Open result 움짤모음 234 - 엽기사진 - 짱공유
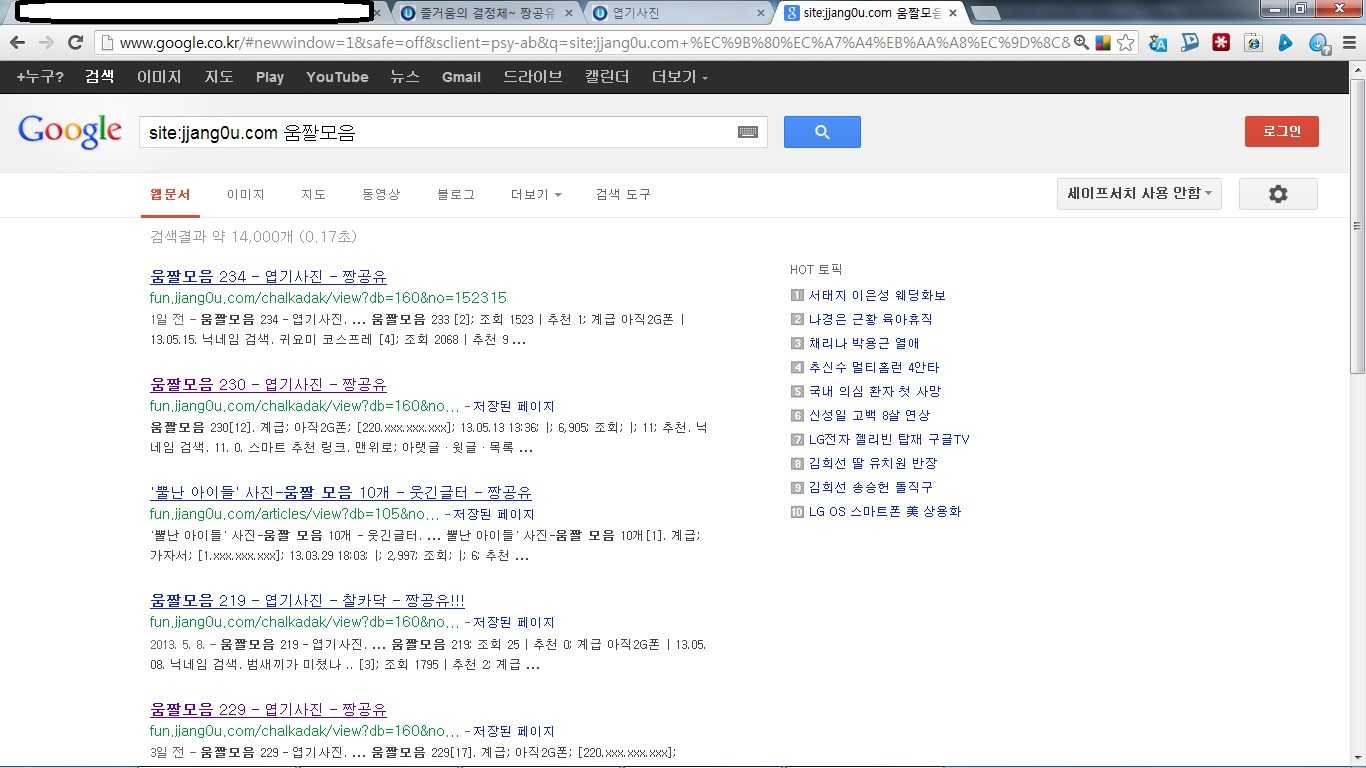Image resolution: width=1366 pixels, height=768 pixels. (x=268, y=277)
